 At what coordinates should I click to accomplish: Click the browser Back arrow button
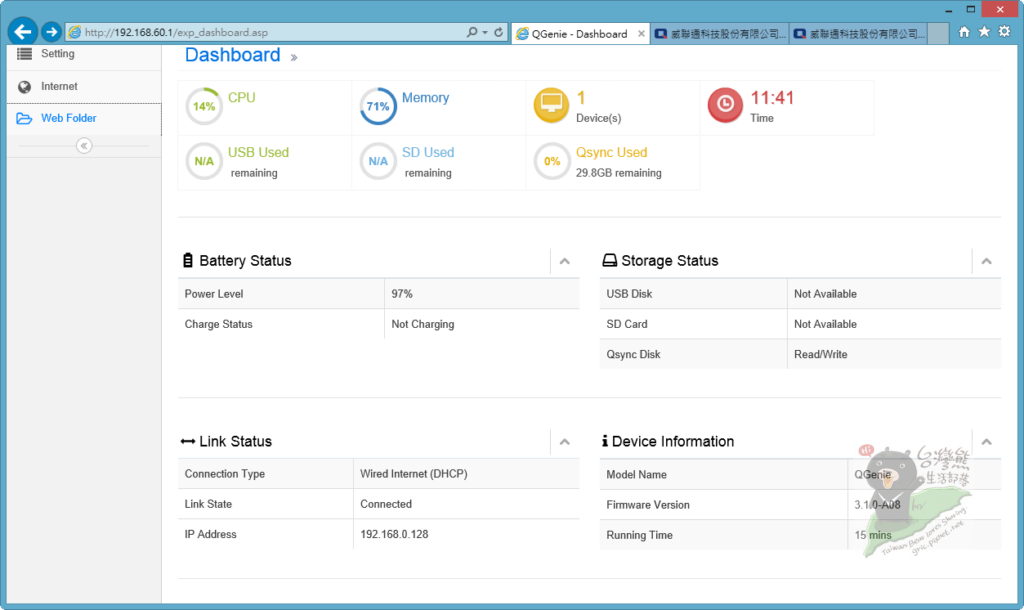[x=22, y=32]
